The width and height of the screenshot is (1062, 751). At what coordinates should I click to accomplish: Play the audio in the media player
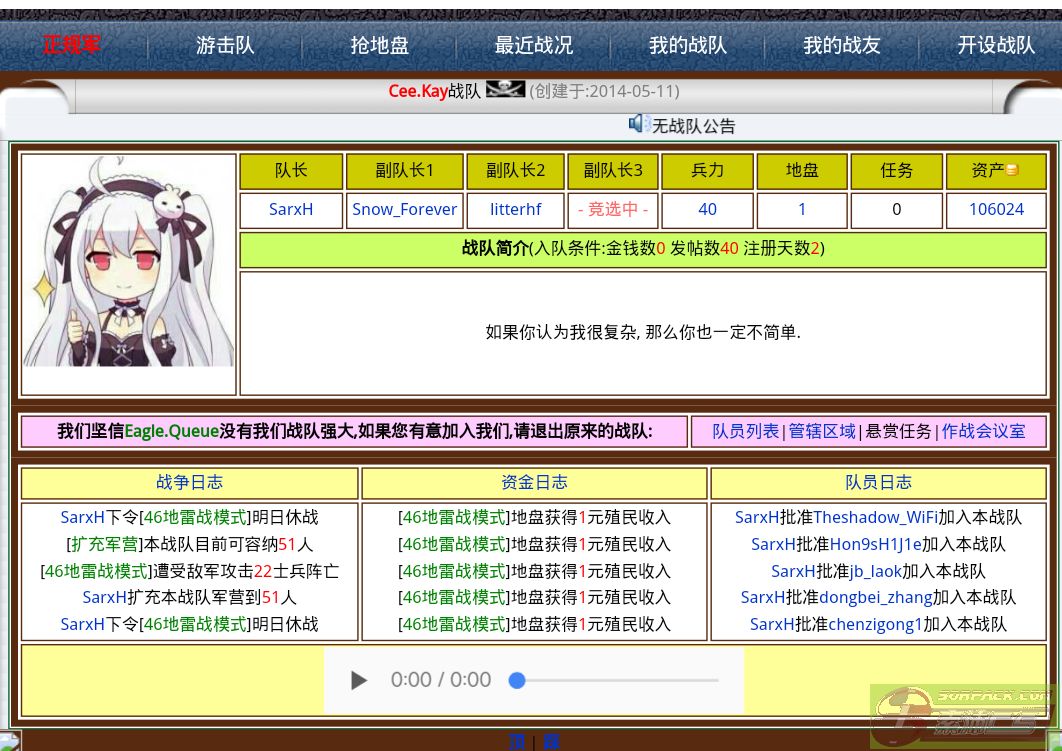pyautogui.click(x=358, y=680)
